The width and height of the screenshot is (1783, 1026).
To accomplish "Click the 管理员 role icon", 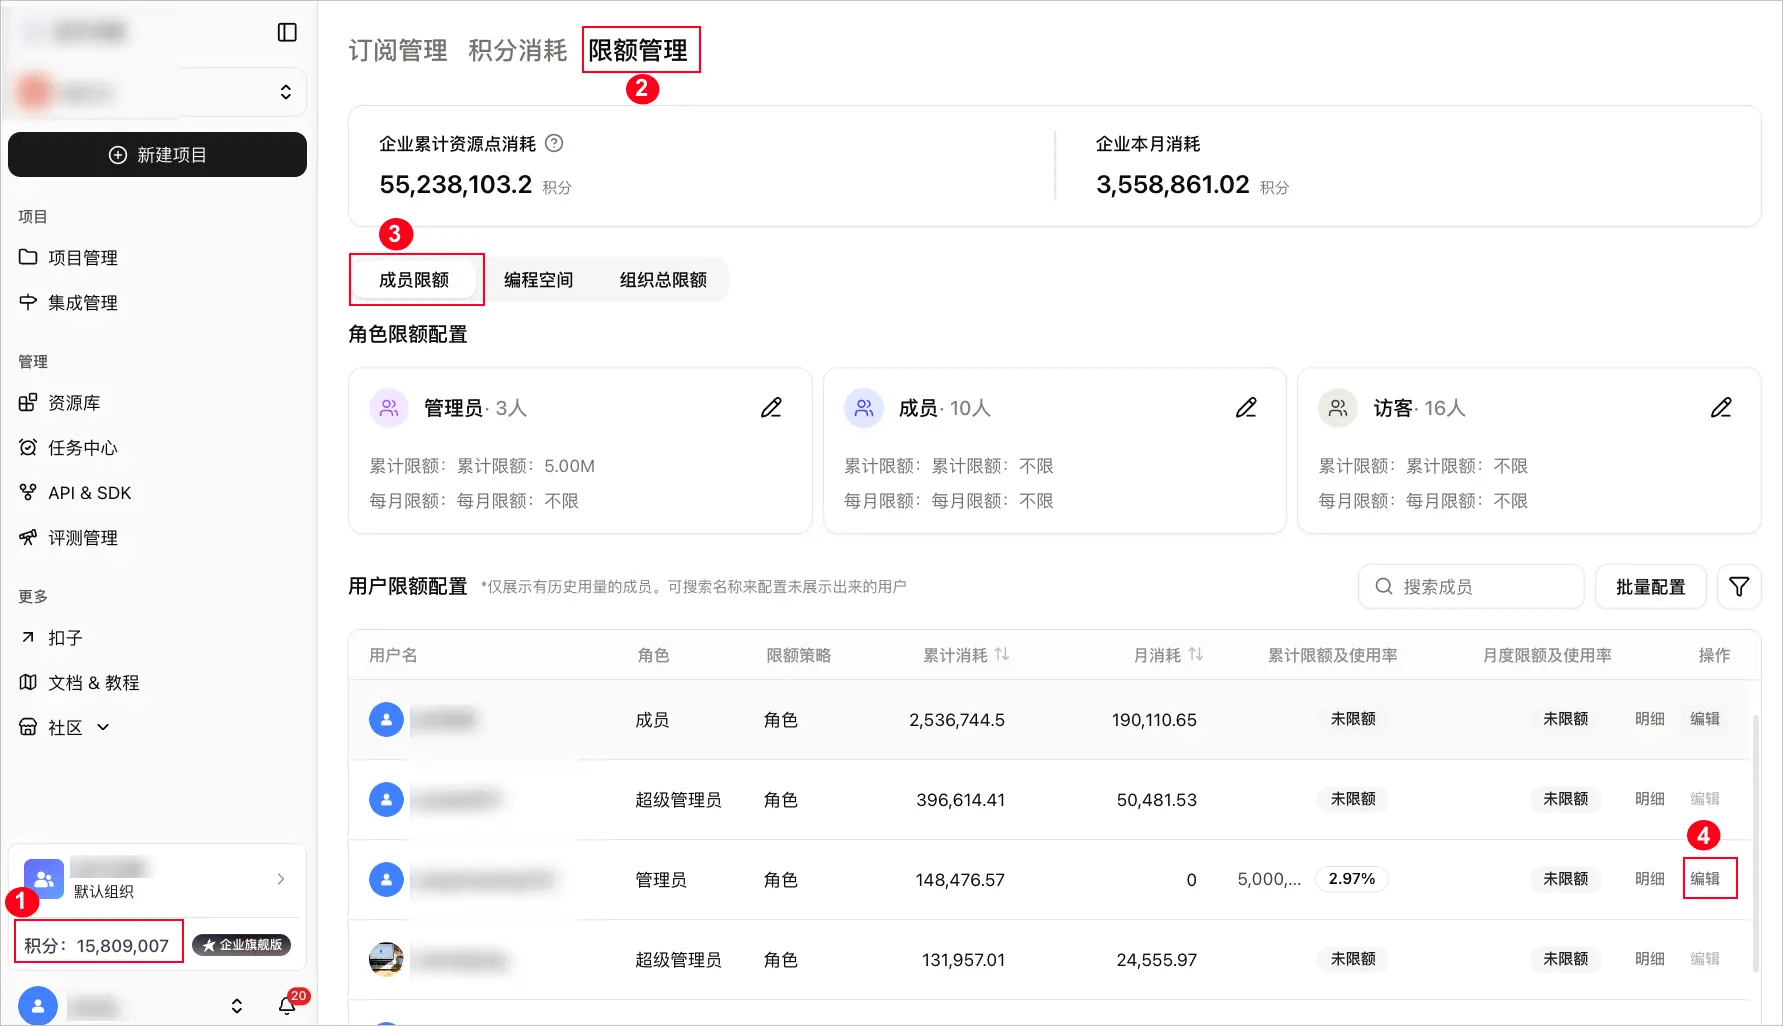I will (389, 408).
